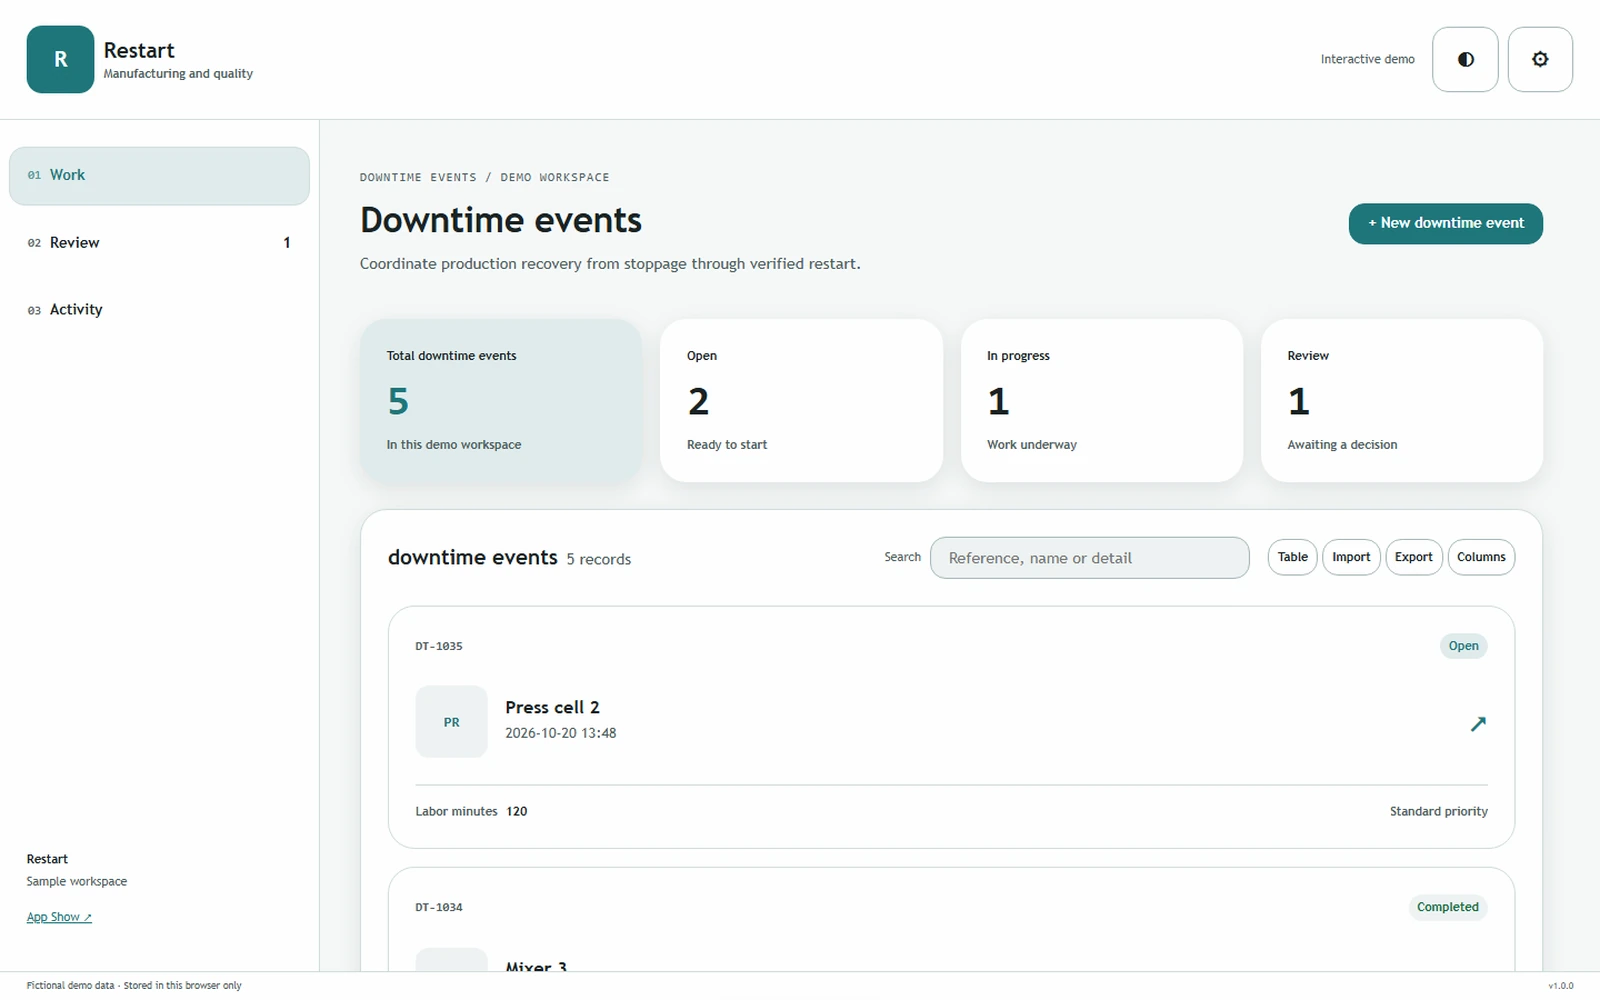
Task: Open Press cell 2 arrow icon
Action: pos(1478,723)
